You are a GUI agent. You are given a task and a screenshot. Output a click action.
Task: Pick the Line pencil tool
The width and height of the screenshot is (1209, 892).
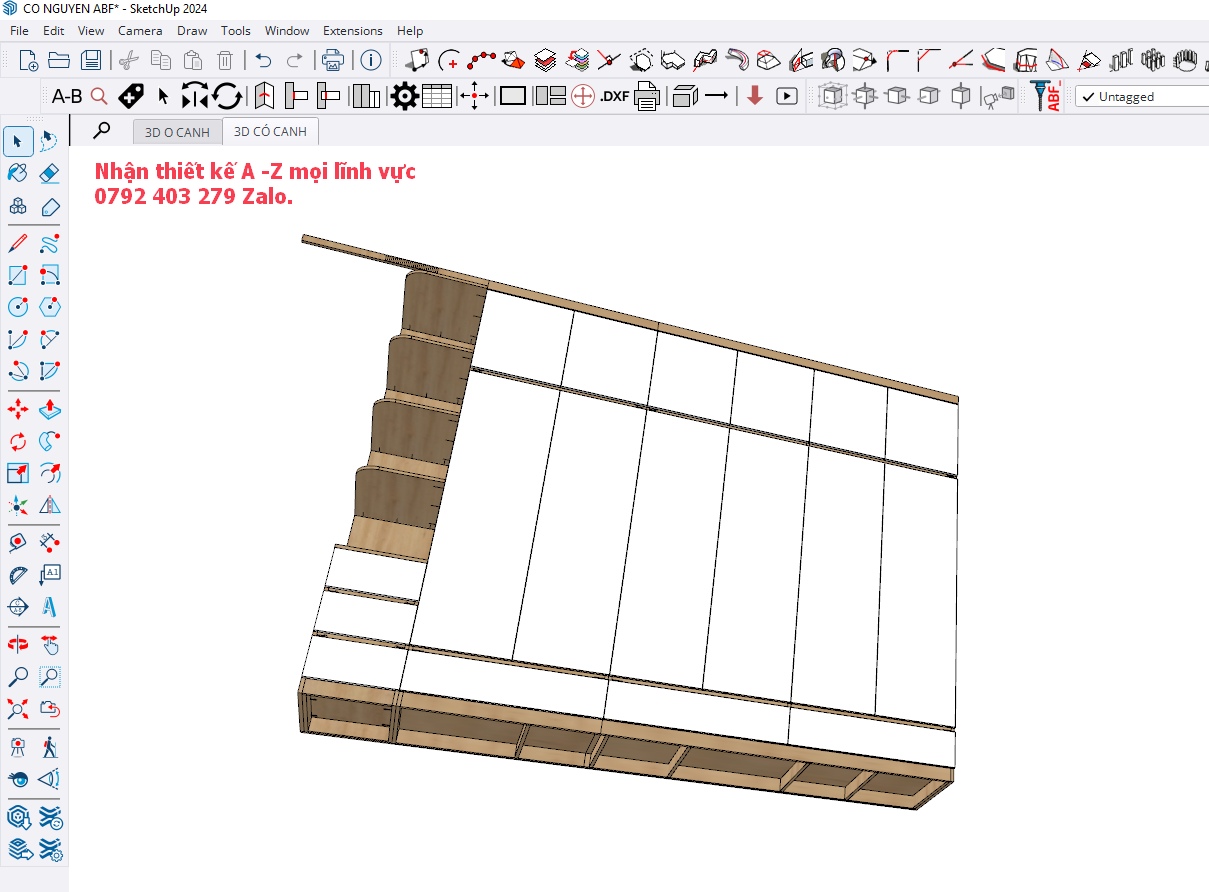click(x=18, y=243)
